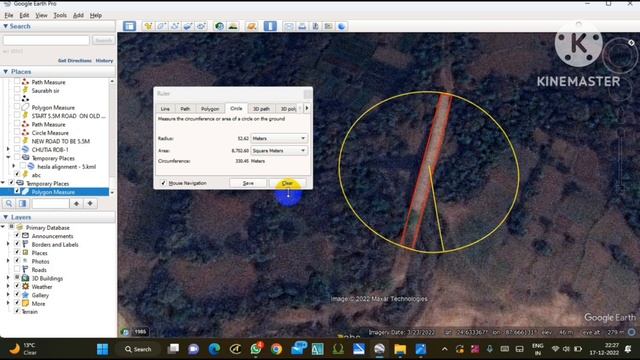Switch to the 3D path tab in Ruler
640x360 pixels.
261,109
